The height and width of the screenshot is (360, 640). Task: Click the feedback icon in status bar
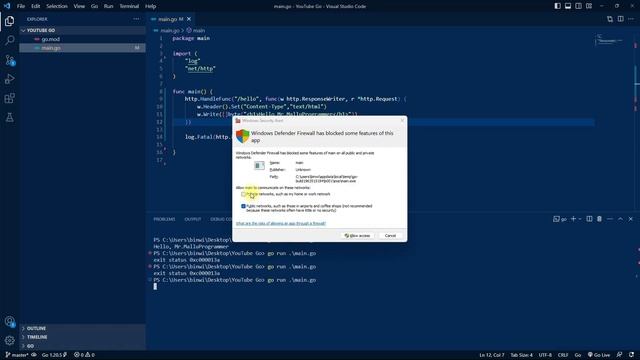click(x=620, y=355)
